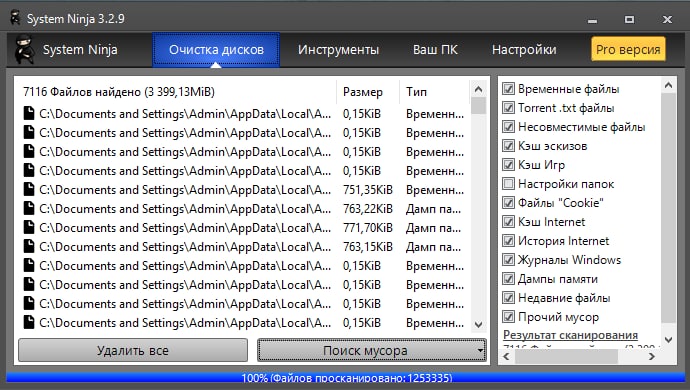Click the file icon of the 763,15KiB row
Viewport: 690px width, 390px height.
(29, 246)
